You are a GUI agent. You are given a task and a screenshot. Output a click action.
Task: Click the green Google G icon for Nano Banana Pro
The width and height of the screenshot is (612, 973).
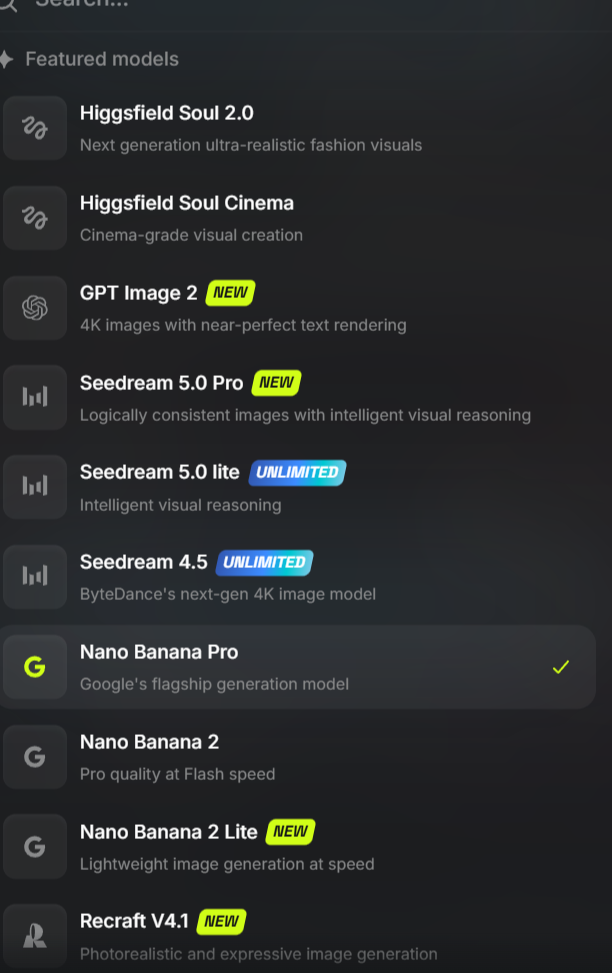point(35,667)
